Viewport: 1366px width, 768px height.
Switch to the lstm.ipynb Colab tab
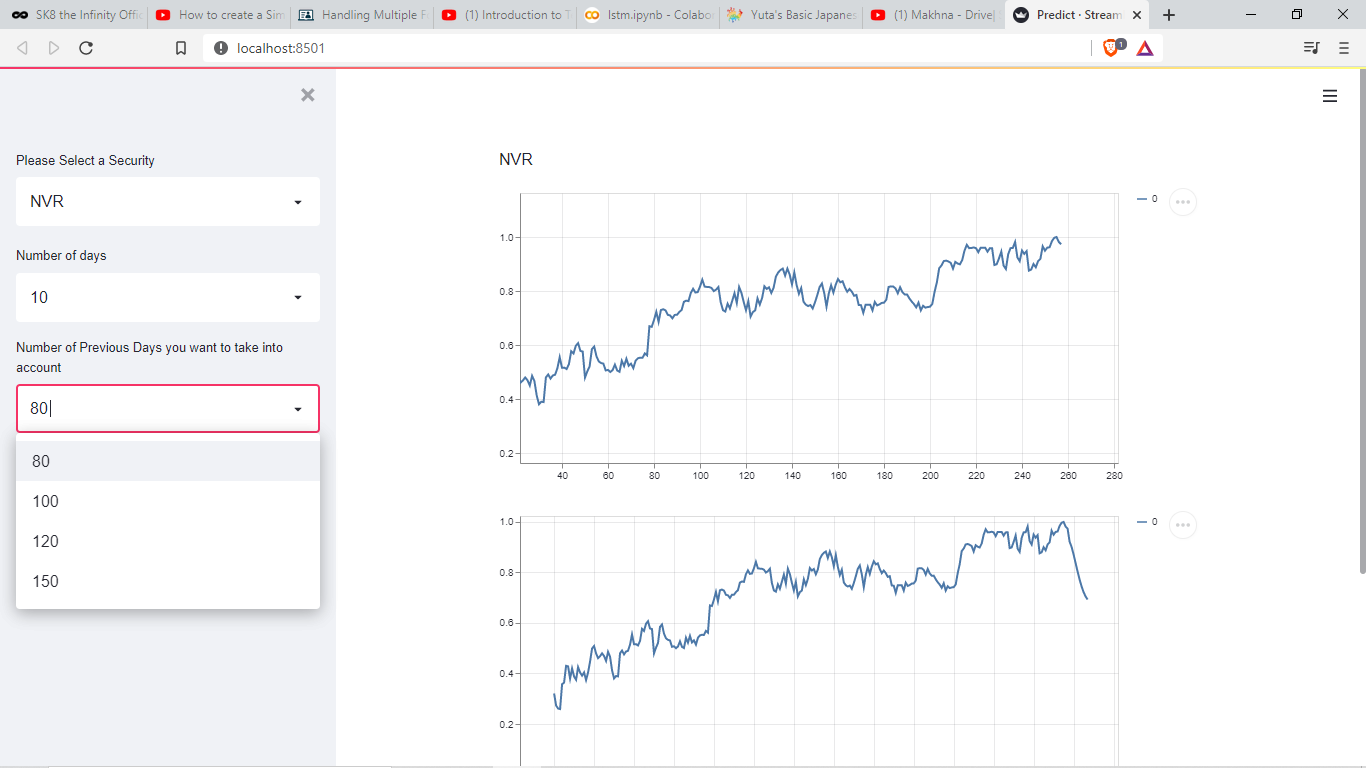coord(648,15)
